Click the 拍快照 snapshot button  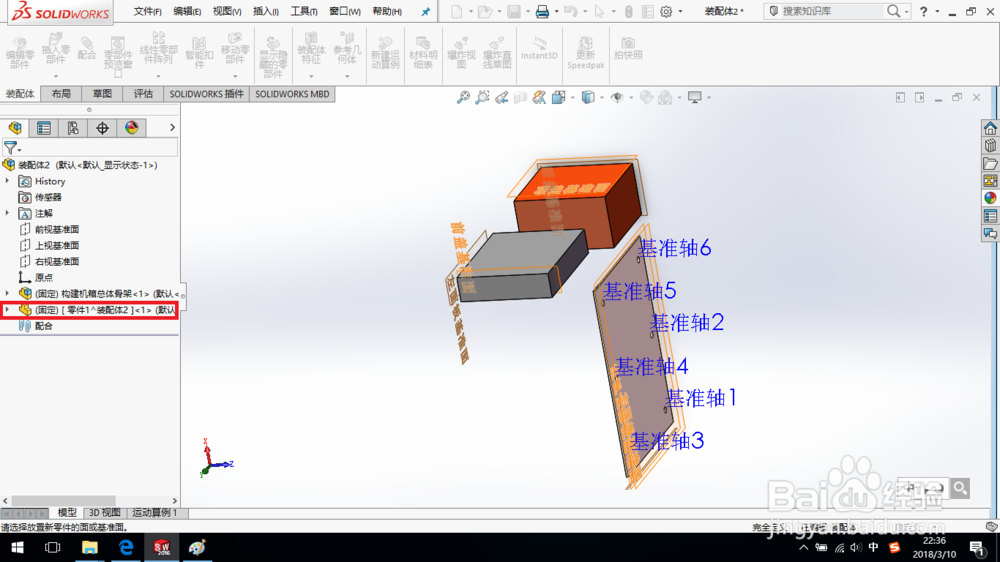click(x=628, y=48)
